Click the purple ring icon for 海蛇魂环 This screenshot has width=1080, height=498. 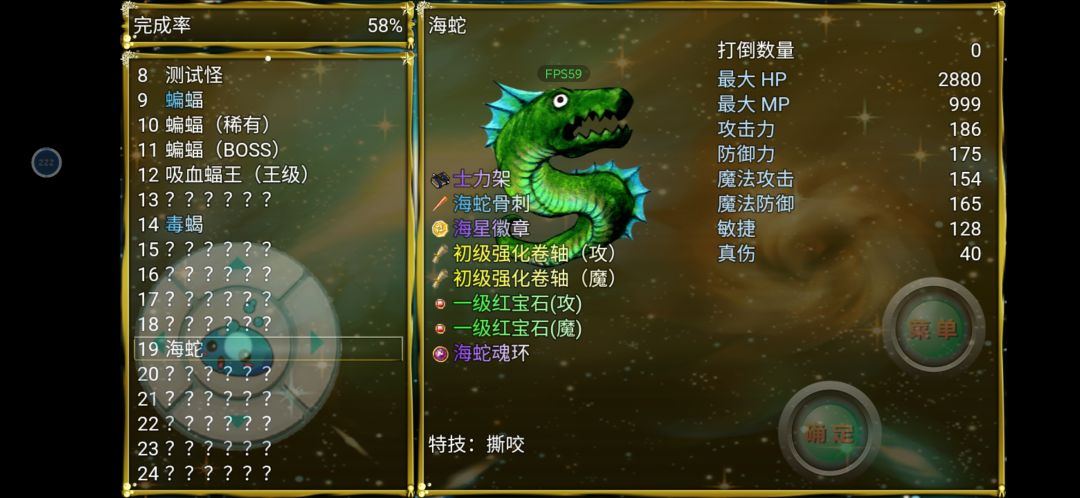click(x=440, y=354)
